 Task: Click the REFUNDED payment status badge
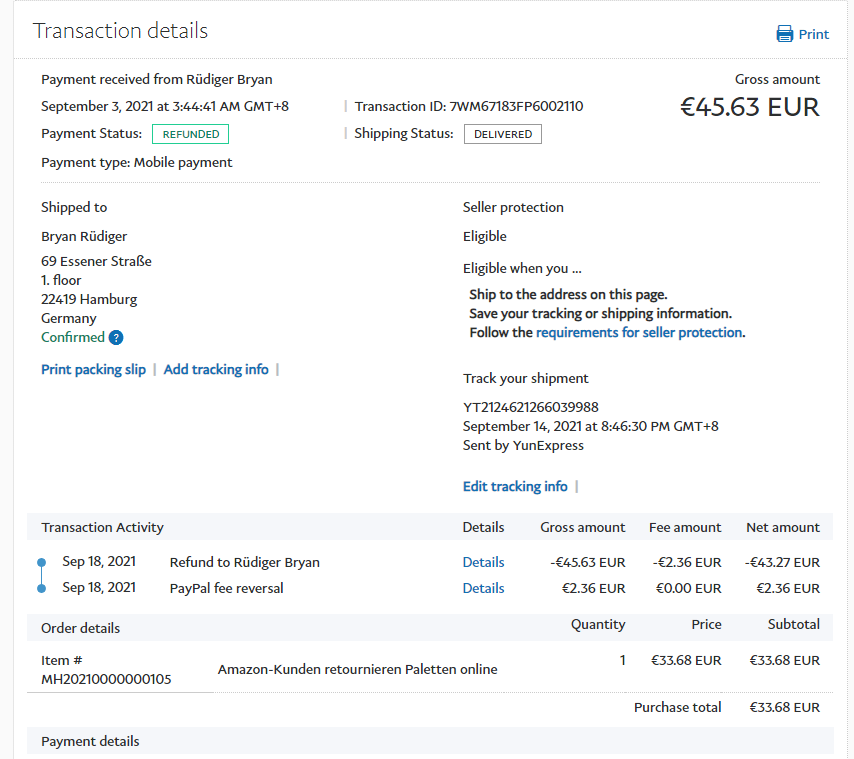coord(190,134)
